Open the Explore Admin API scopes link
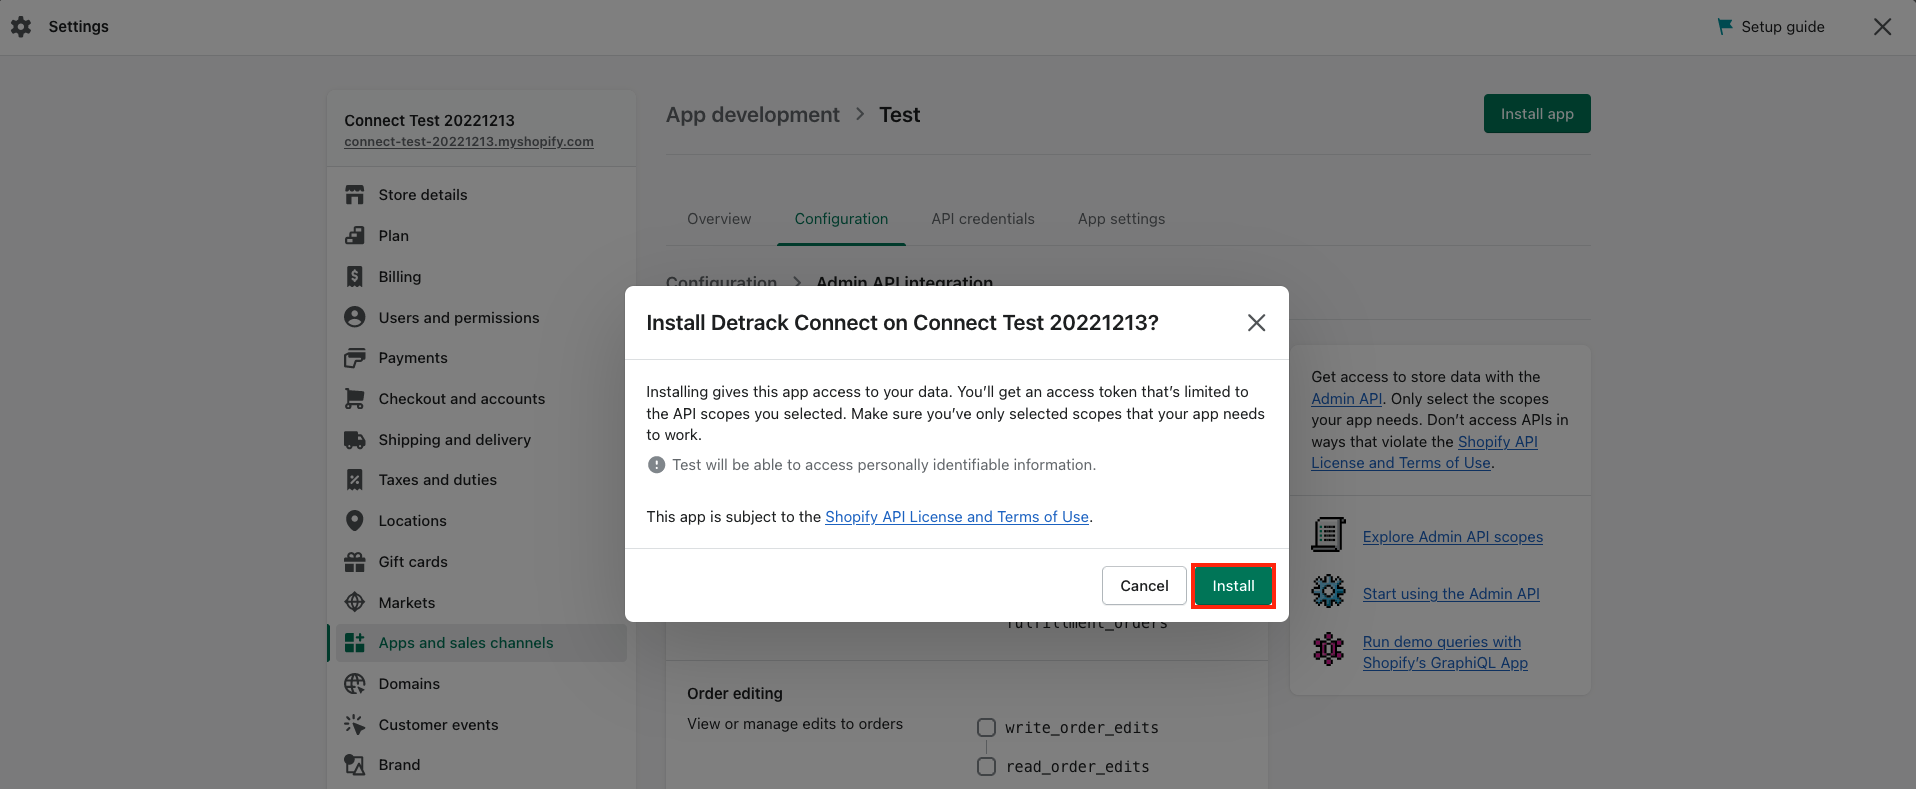The height and width of the screenshot is (789, 1916). pos(1452,537)
